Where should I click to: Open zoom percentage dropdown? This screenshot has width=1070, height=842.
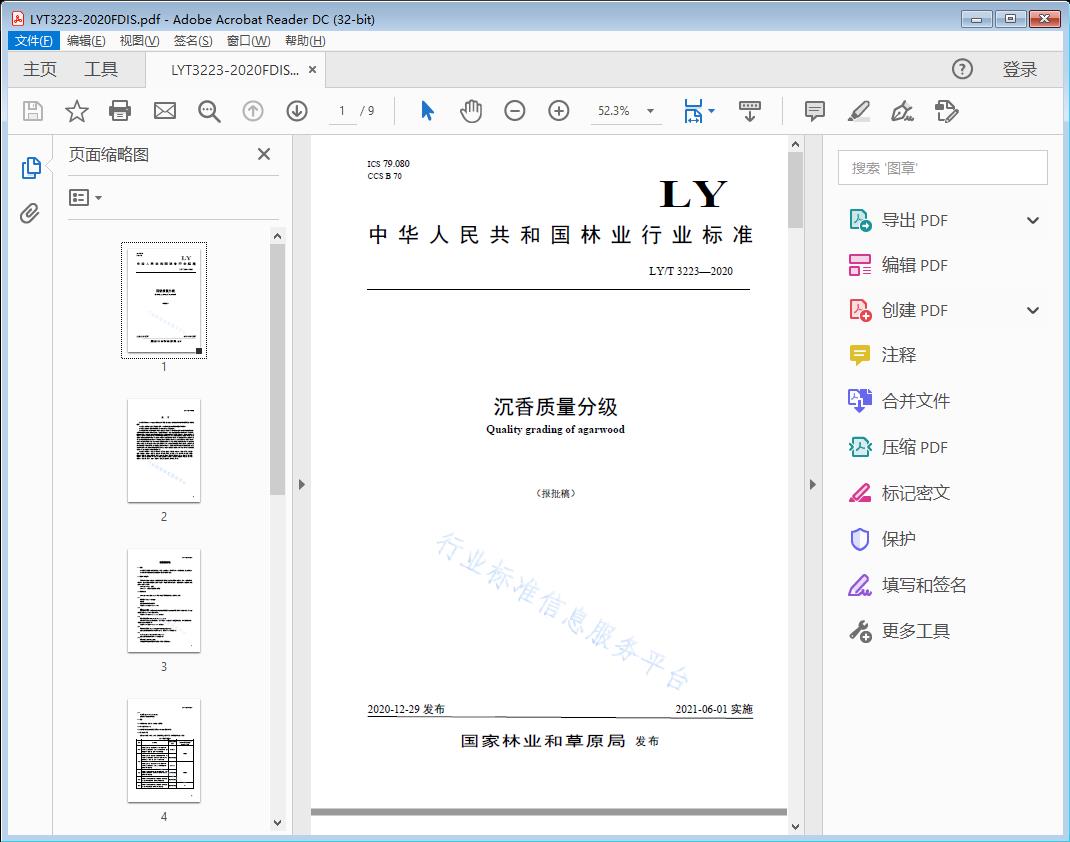coord(650,111)
